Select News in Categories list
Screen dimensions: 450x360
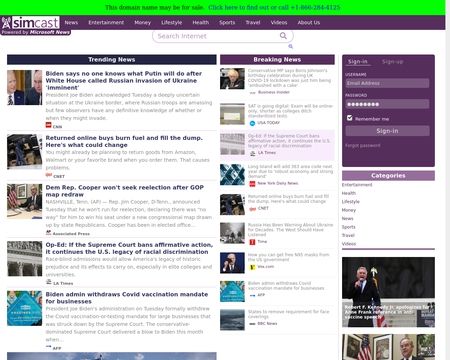pos(347,218)
